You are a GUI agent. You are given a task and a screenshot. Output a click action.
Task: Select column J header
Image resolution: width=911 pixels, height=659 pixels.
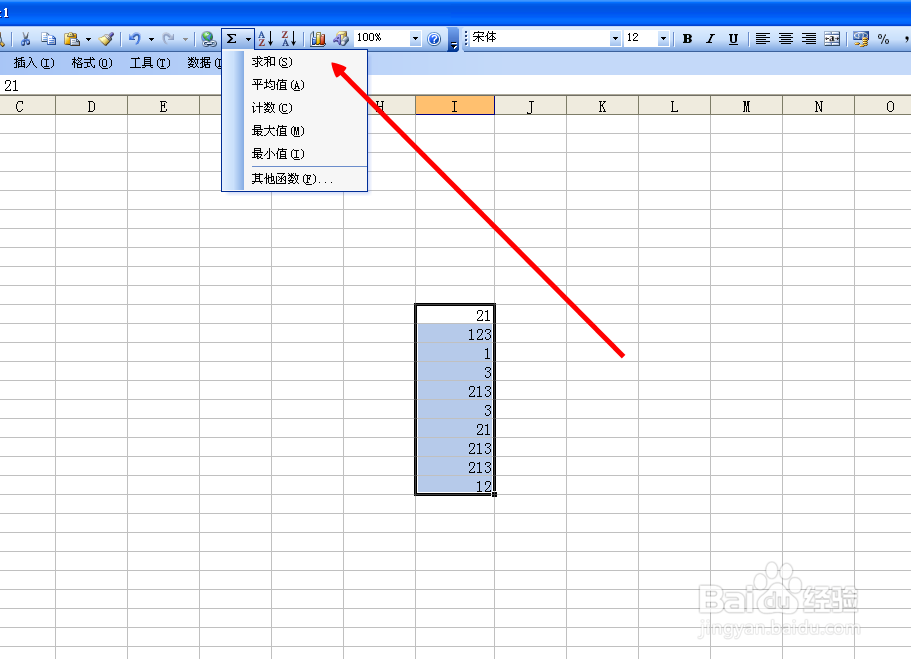click(x=530, y=106)
